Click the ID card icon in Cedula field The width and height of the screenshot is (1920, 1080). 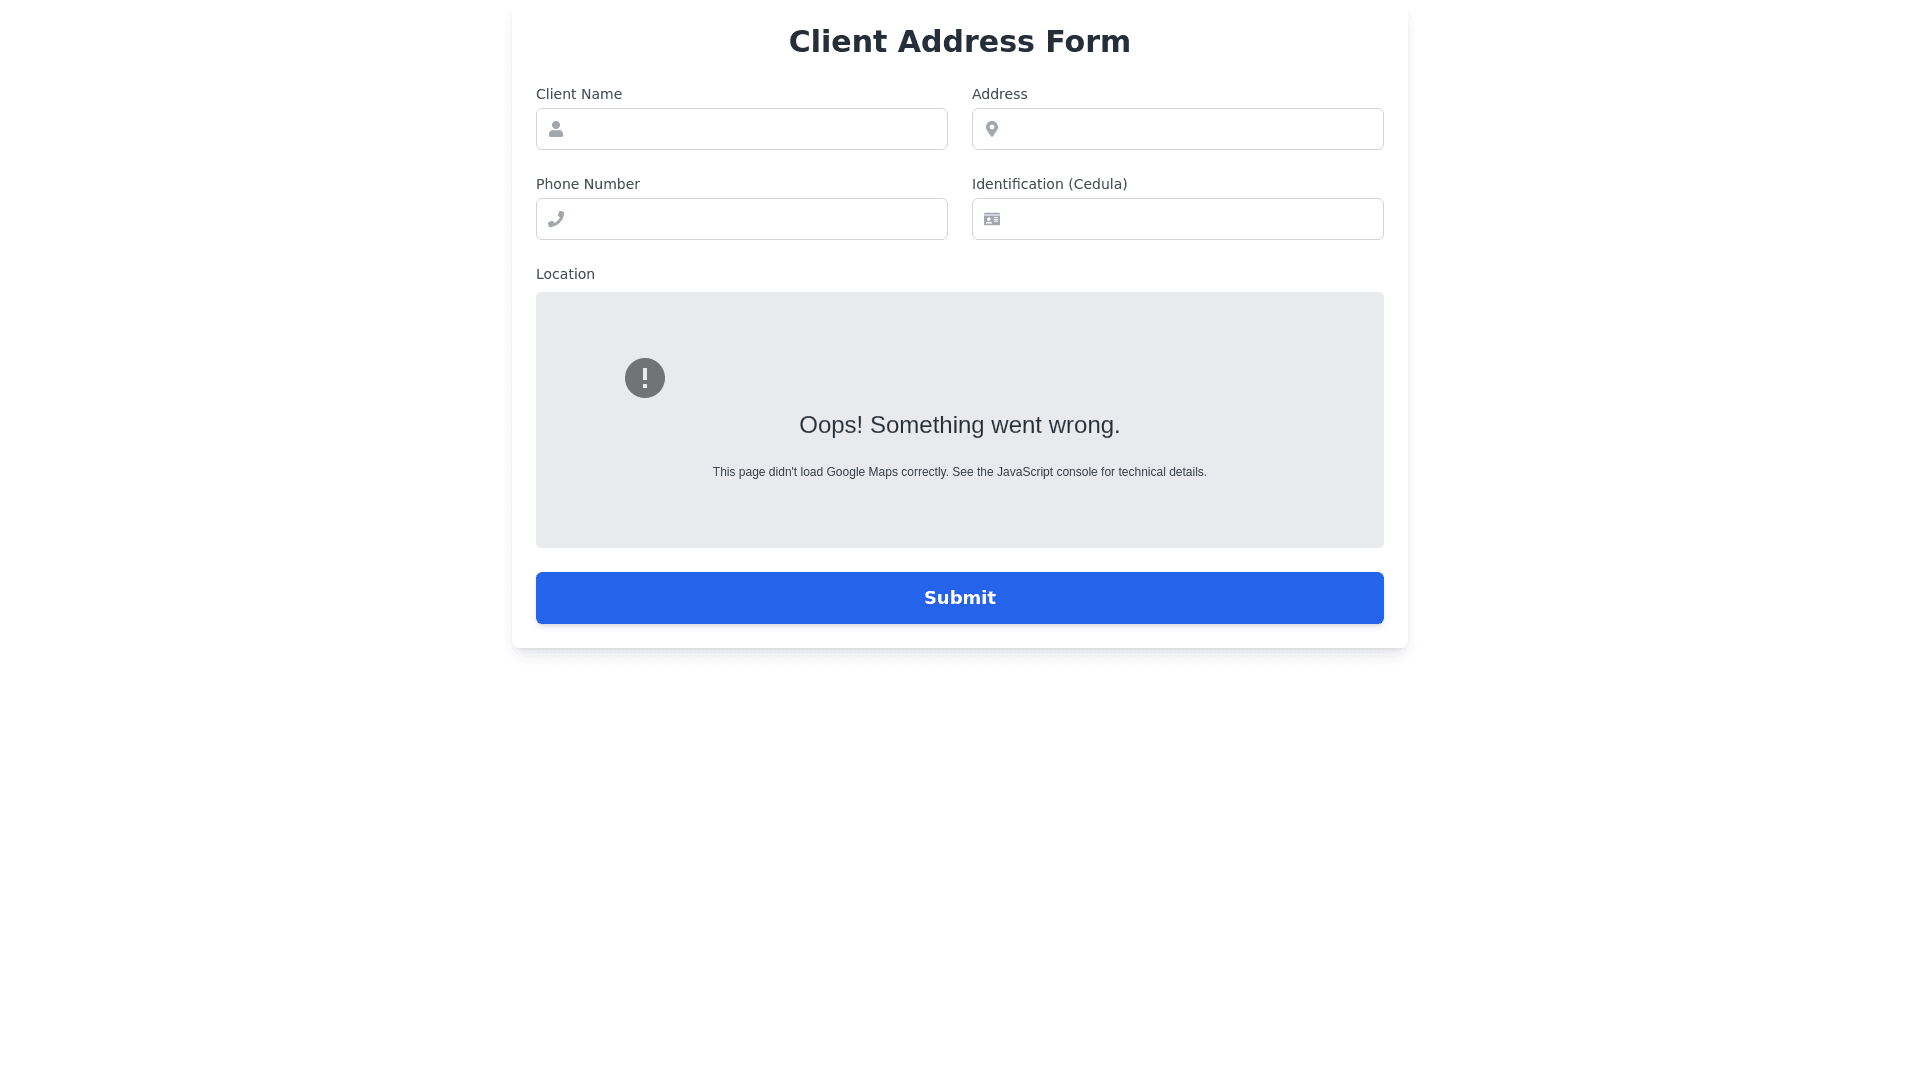[992, 219]
